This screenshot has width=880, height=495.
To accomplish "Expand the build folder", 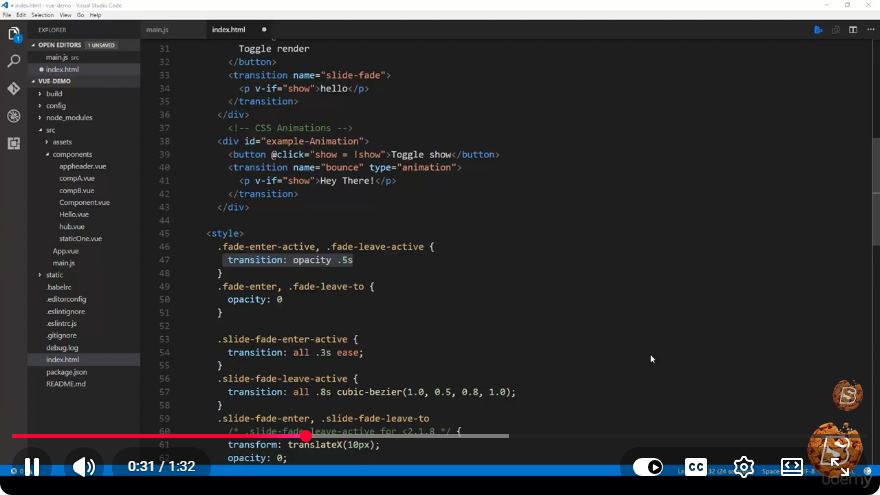I will point(54,94).
